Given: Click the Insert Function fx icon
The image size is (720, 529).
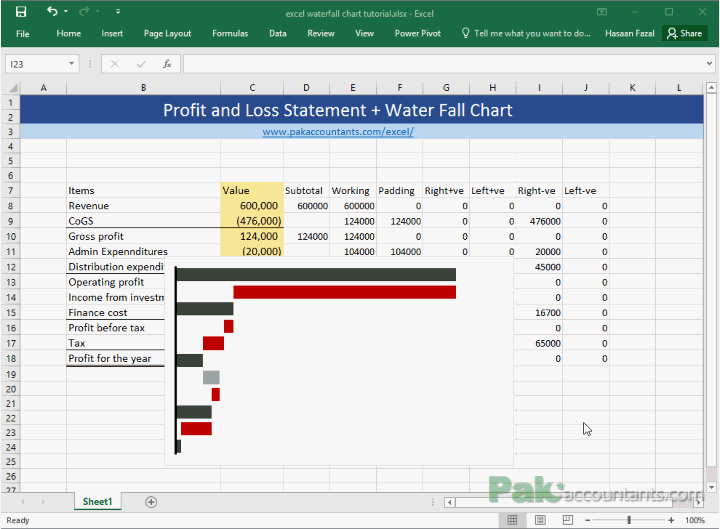Looking at the screenshot, I should coord(167,64).
